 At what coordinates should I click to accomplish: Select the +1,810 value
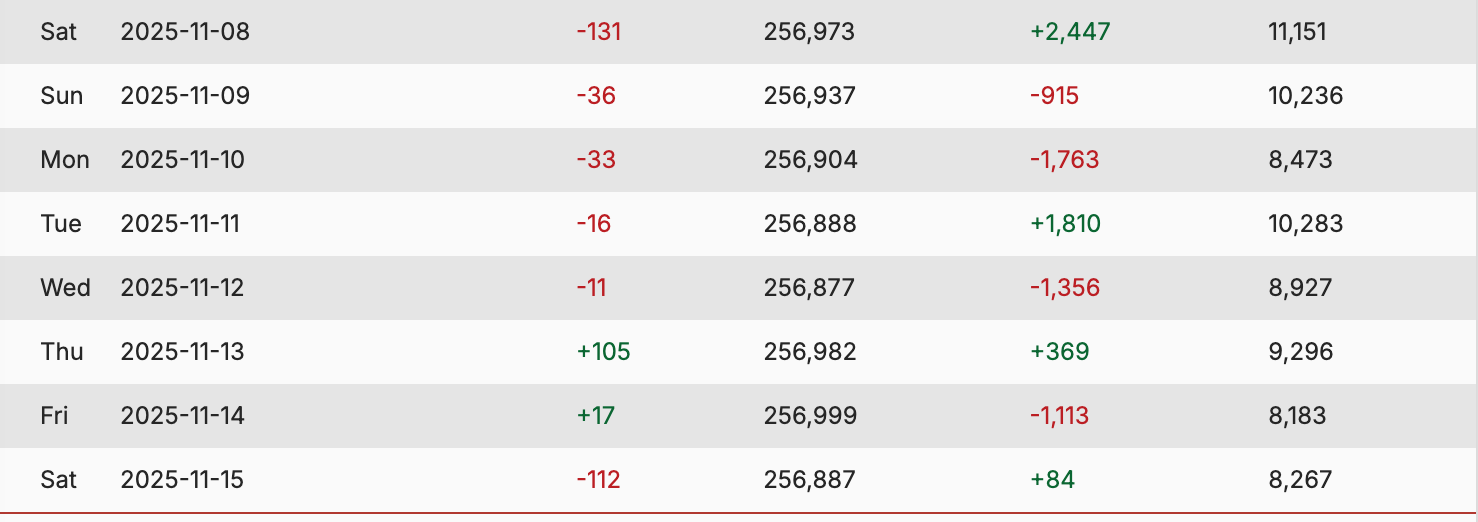[1065, 224]
